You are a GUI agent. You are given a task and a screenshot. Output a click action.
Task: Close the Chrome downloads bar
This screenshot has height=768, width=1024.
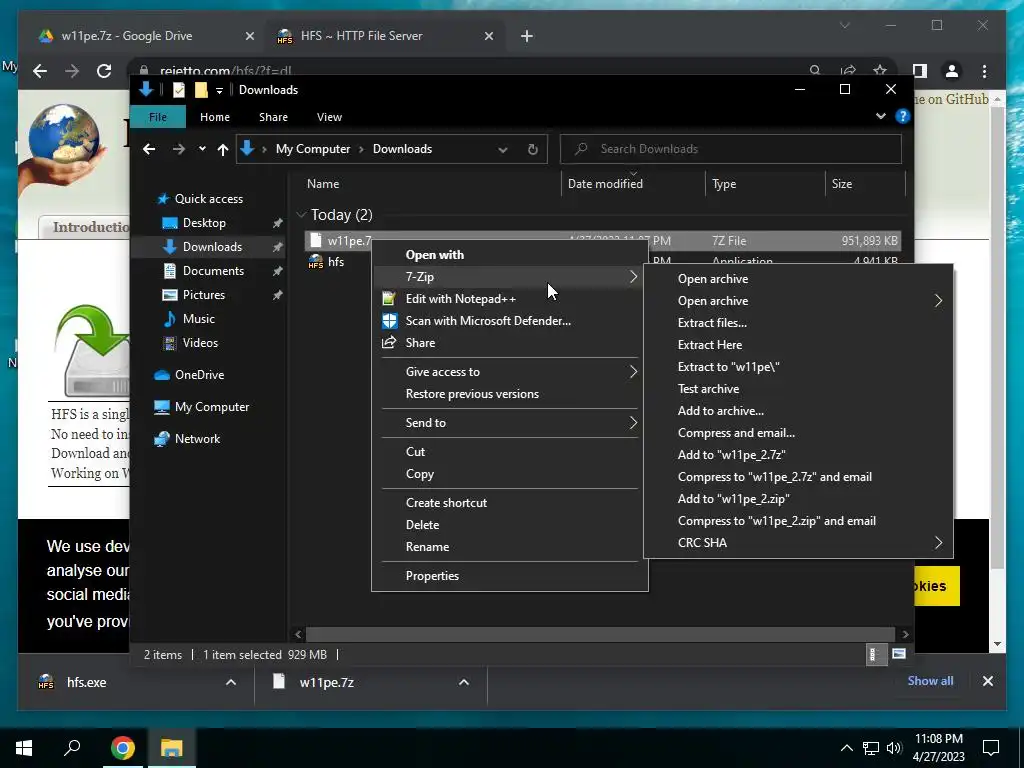[987, 681]
